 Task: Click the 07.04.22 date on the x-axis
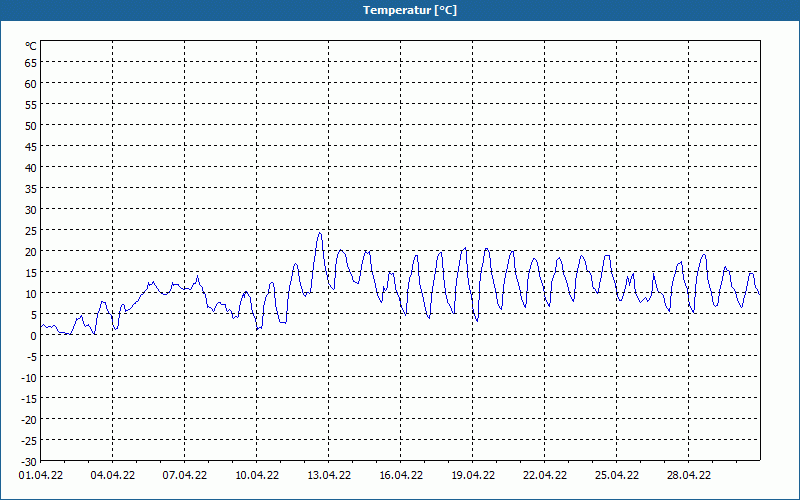point(185,476)
